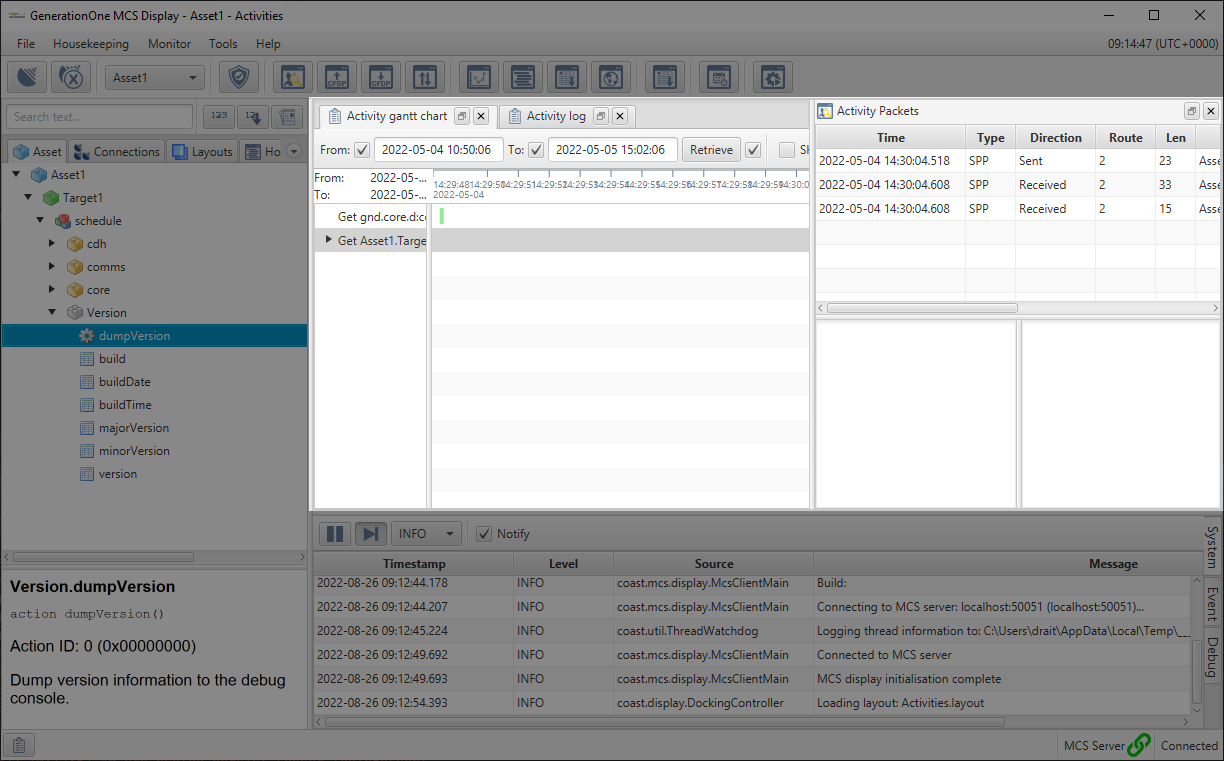Toggle the To date checkbox
The height and width of the screenshot is (761, 1224).
click(536, 150)
